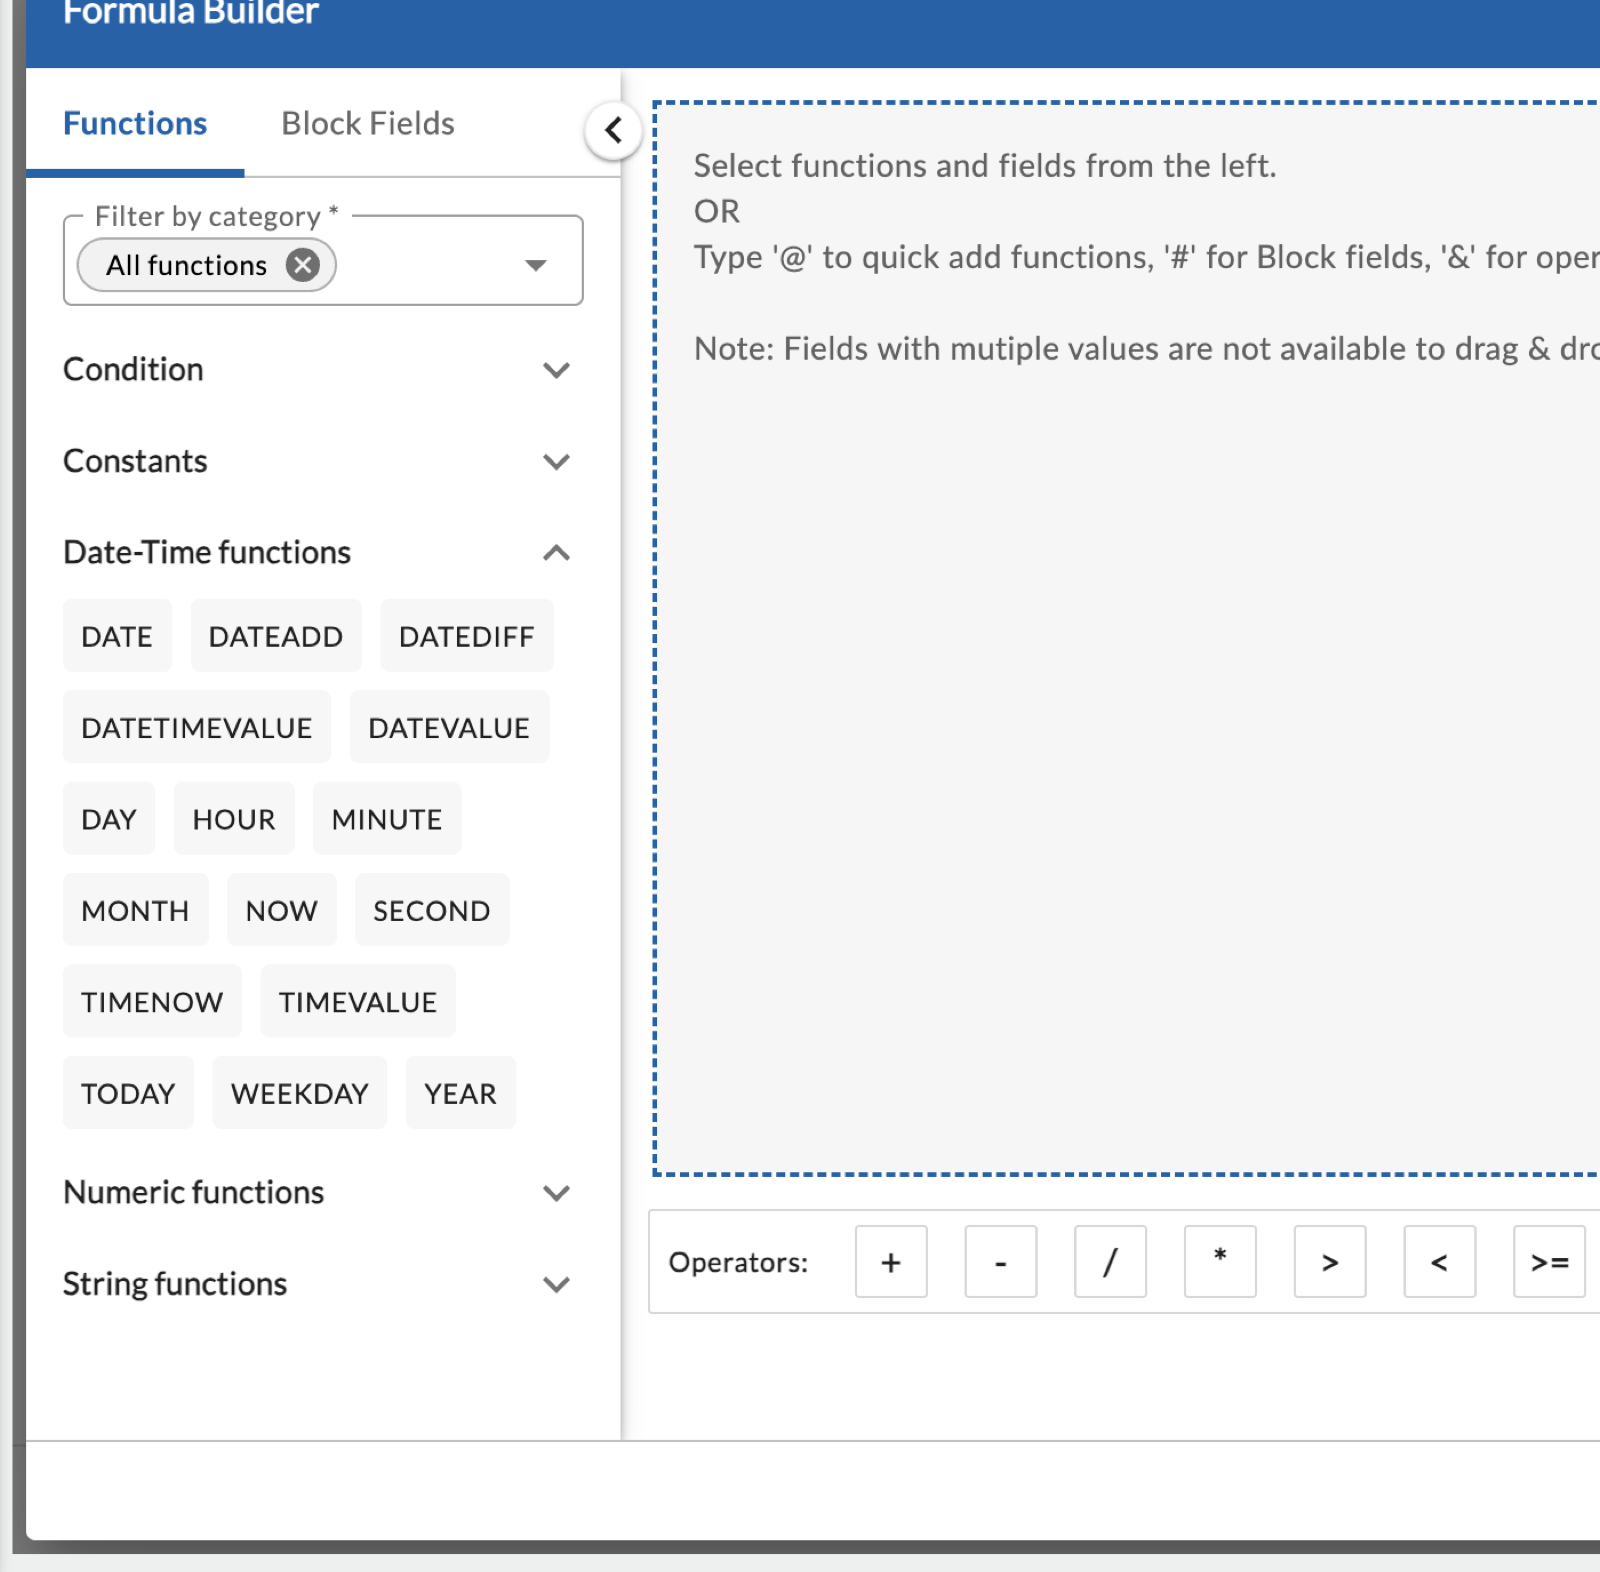Insert the DATEVALUE function

pyautogui.click(x=449, y=728)
